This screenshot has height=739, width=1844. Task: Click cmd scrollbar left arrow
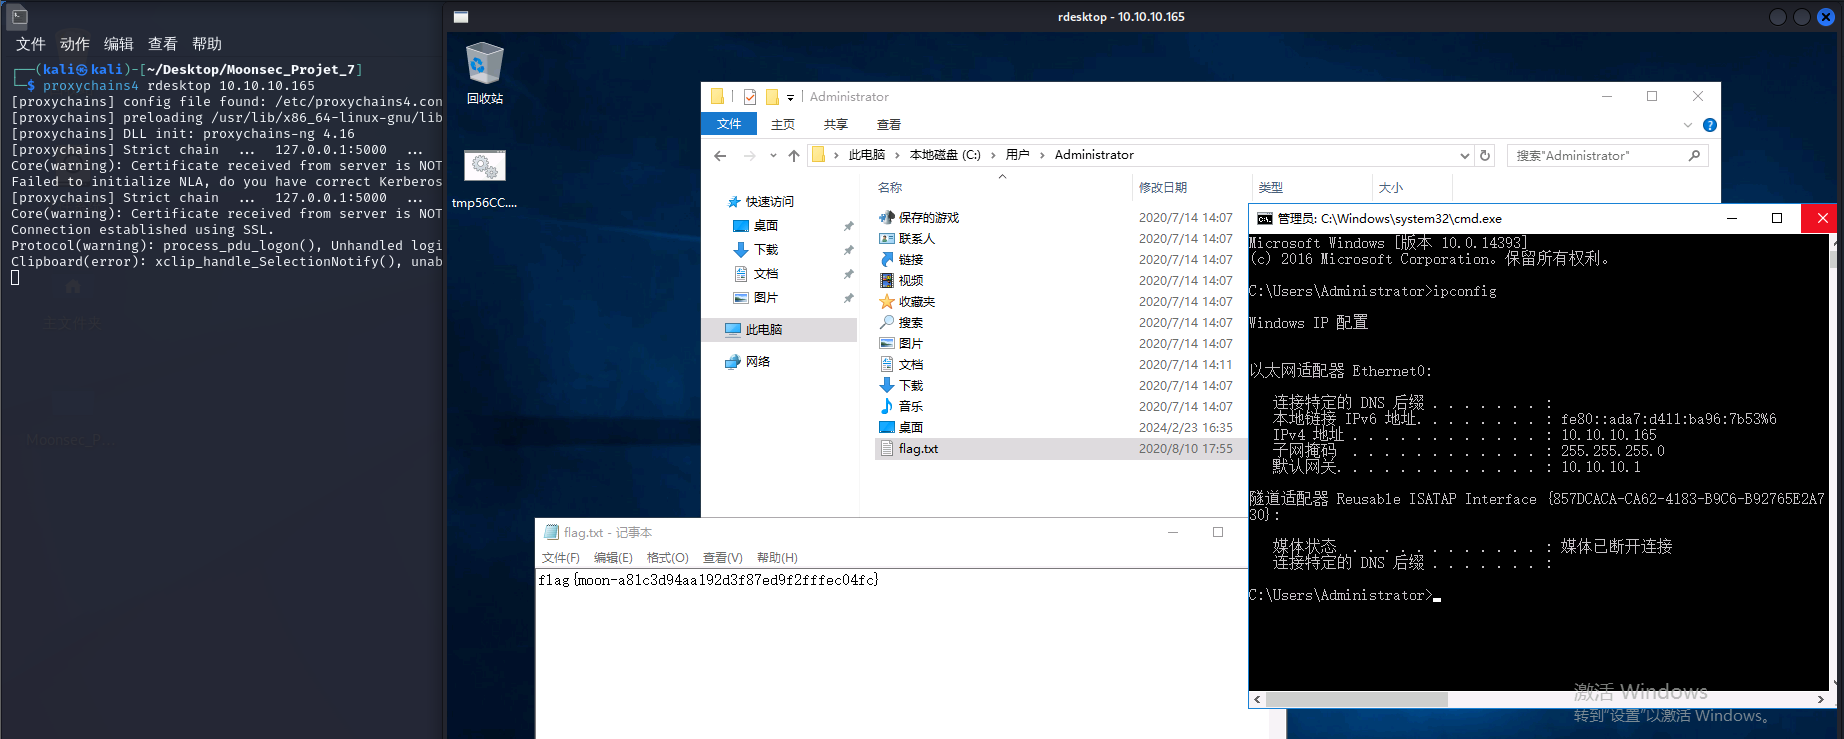tap(1258, 700)
